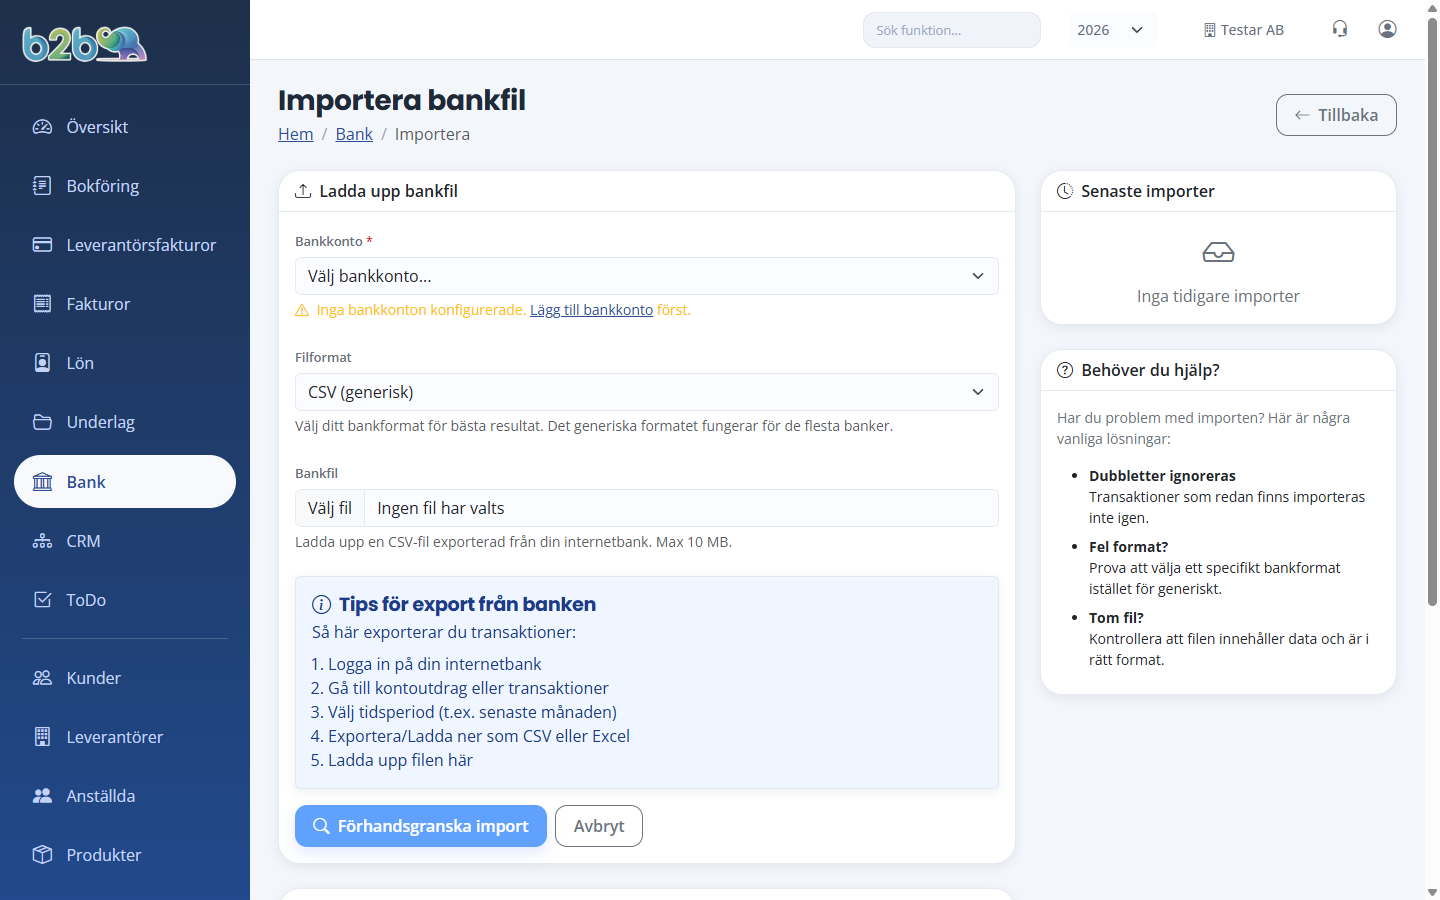Open the Produkter box icon
The height and width of the screenshot is (900, 1440).
point(42,854)
